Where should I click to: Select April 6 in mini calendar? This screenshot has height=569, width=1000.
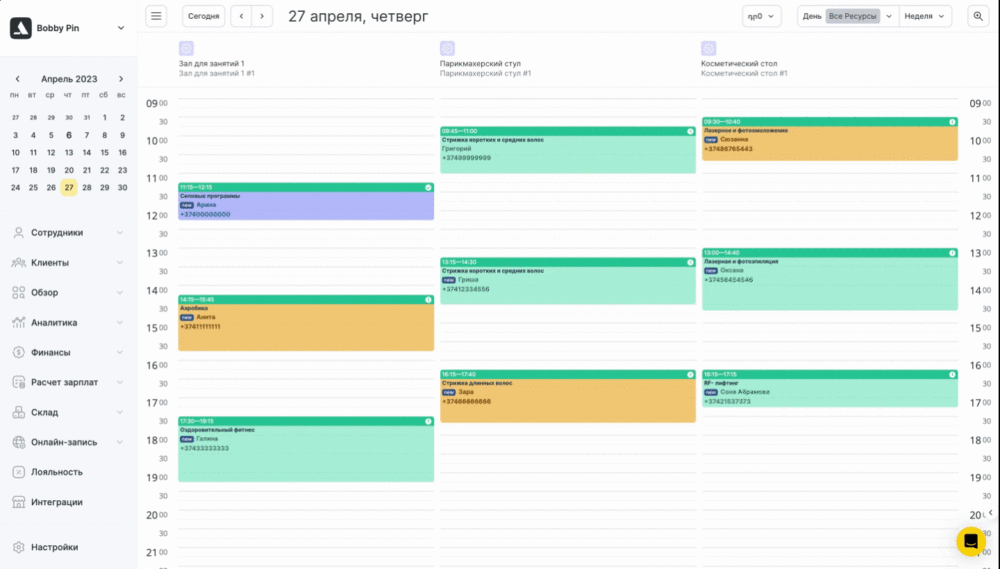coord(69,135)
